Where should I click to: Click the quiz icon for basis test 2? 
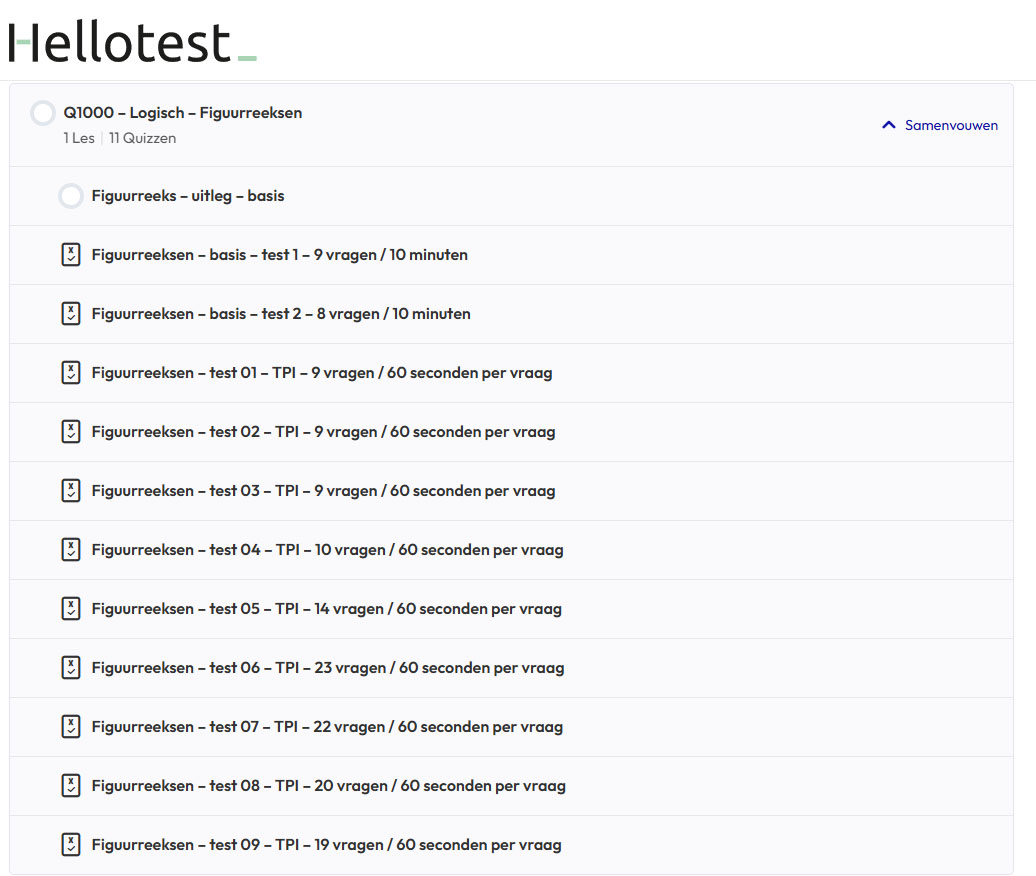(70, 314)
